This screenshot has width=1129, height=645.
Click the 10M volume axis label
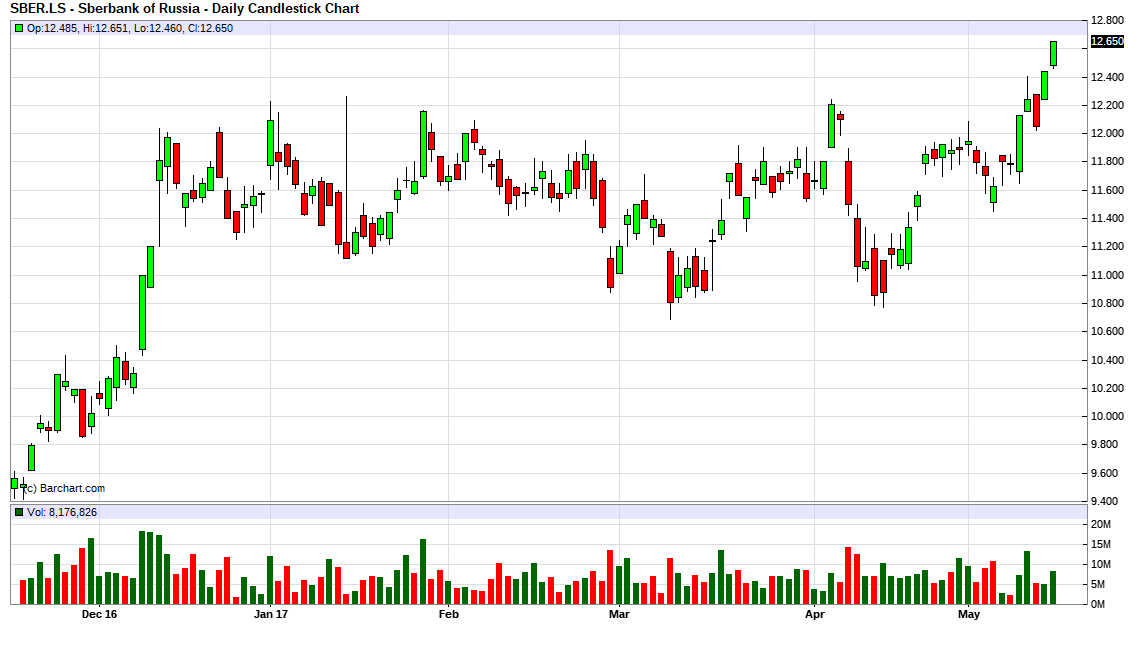tap(1101, 564)
